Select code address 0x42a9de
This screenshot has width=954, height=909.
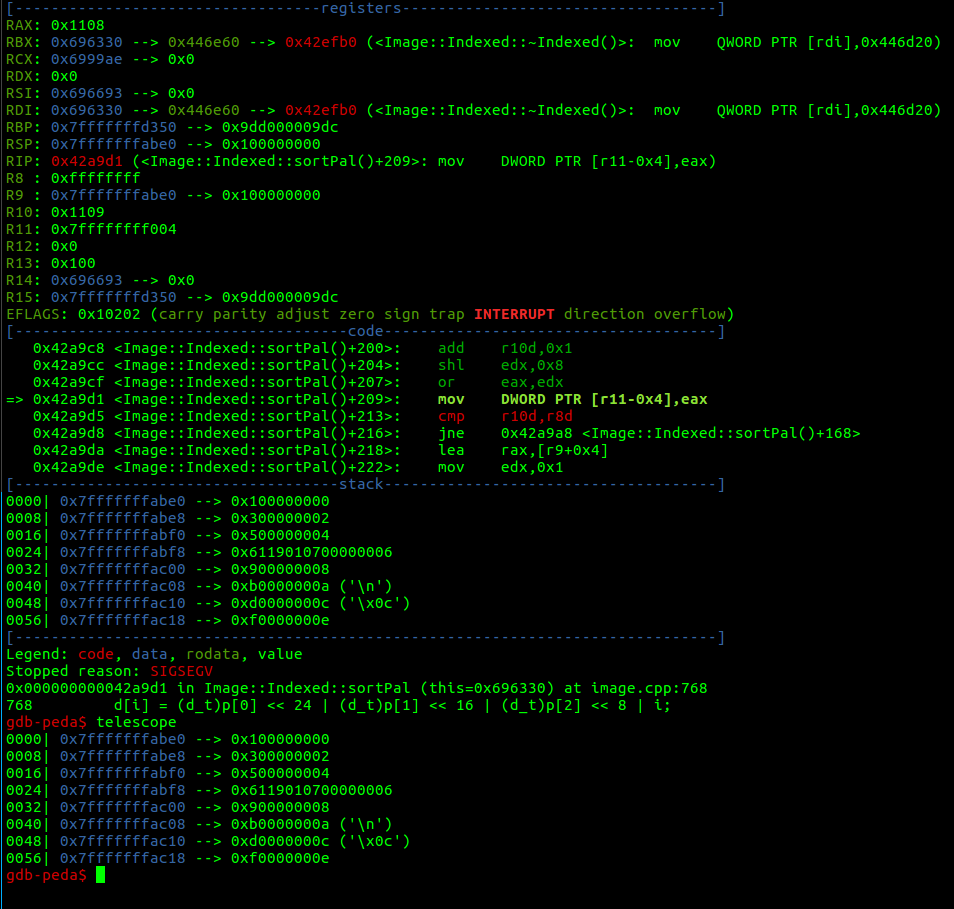(68, 468)
